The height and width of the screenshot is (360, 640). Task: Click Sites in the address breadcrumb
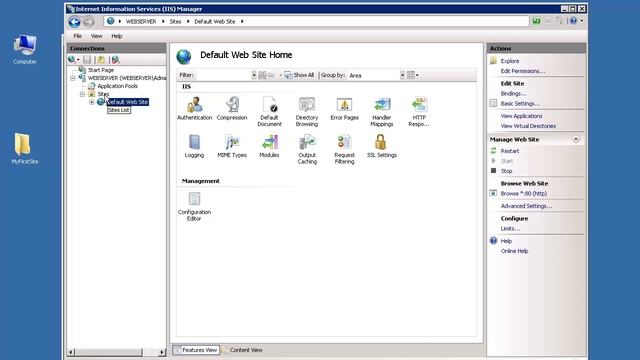[x=175, y=21]
